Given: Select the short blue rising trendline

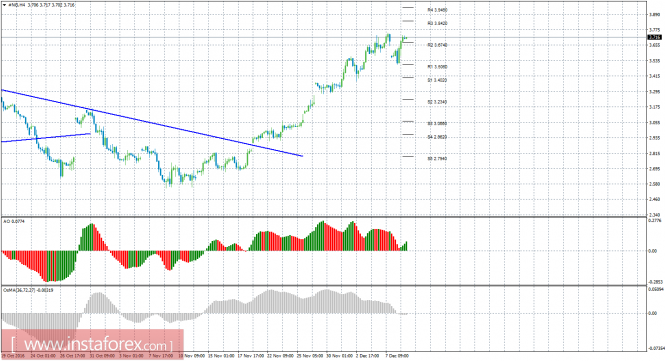Looking at the screenshot, I should click(46, 137).
